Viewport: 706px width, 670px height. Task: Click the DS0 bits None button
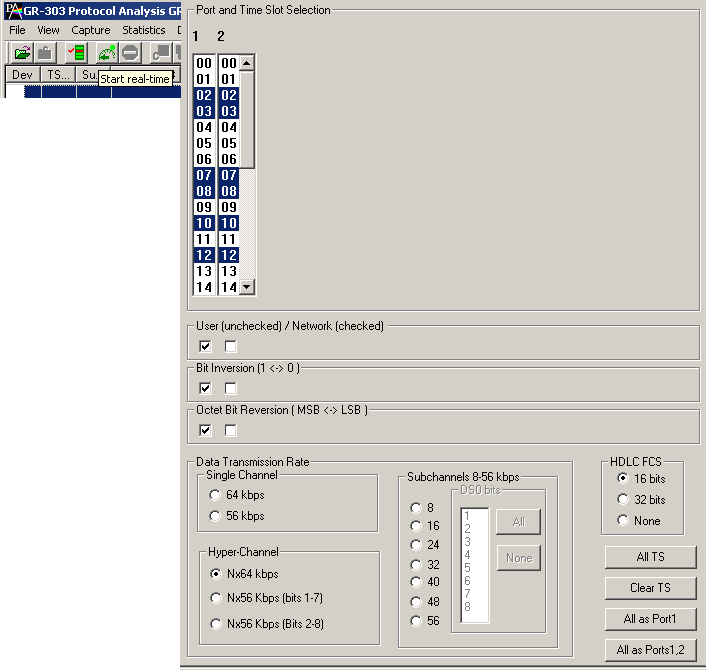tap(519, 558)
